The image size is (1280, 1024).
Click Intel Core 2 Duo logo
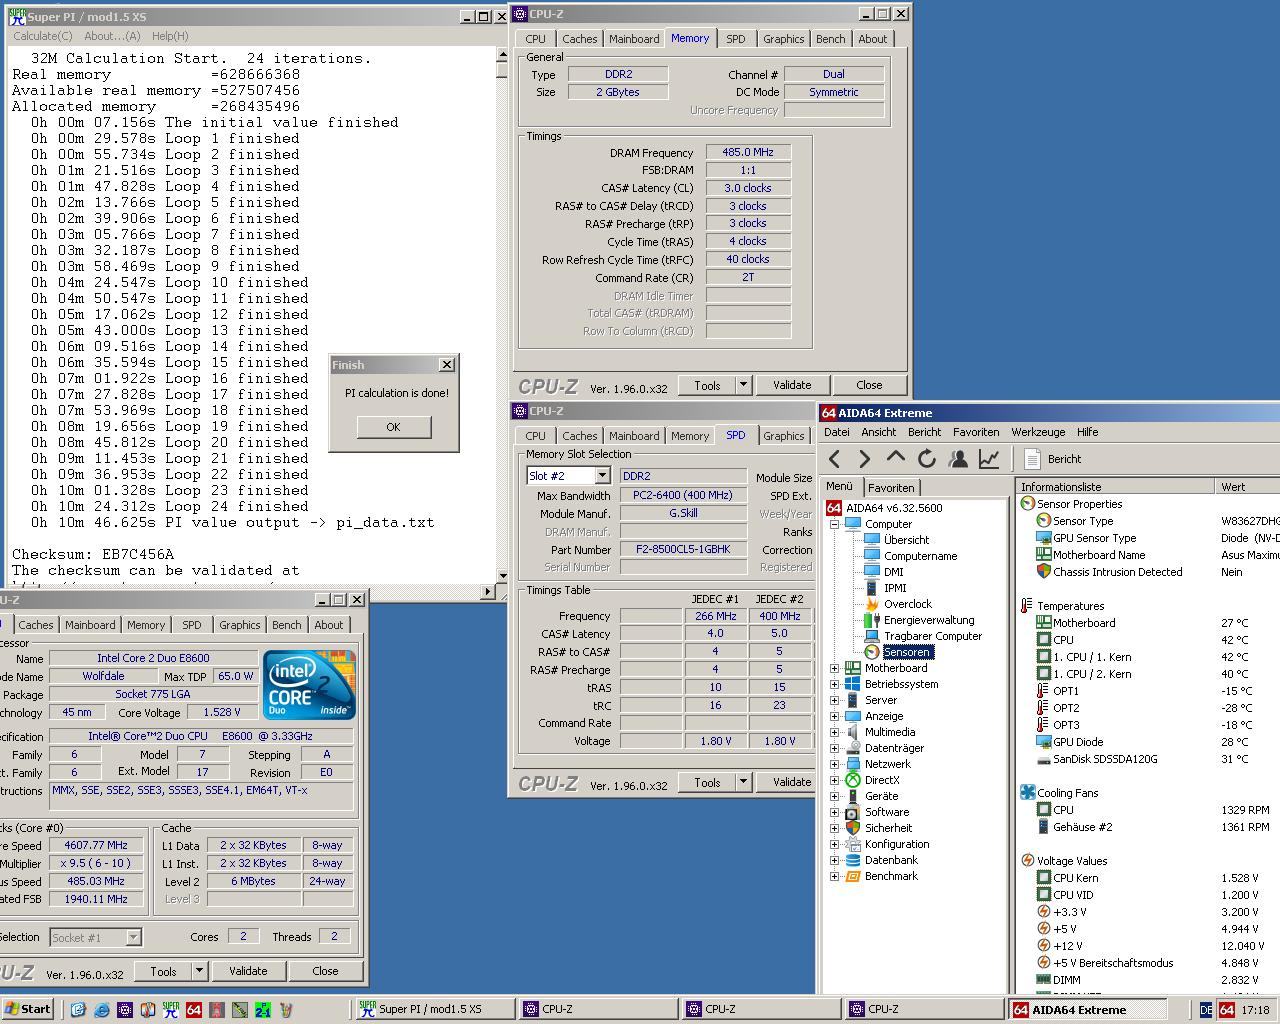[x=309, y=685]
